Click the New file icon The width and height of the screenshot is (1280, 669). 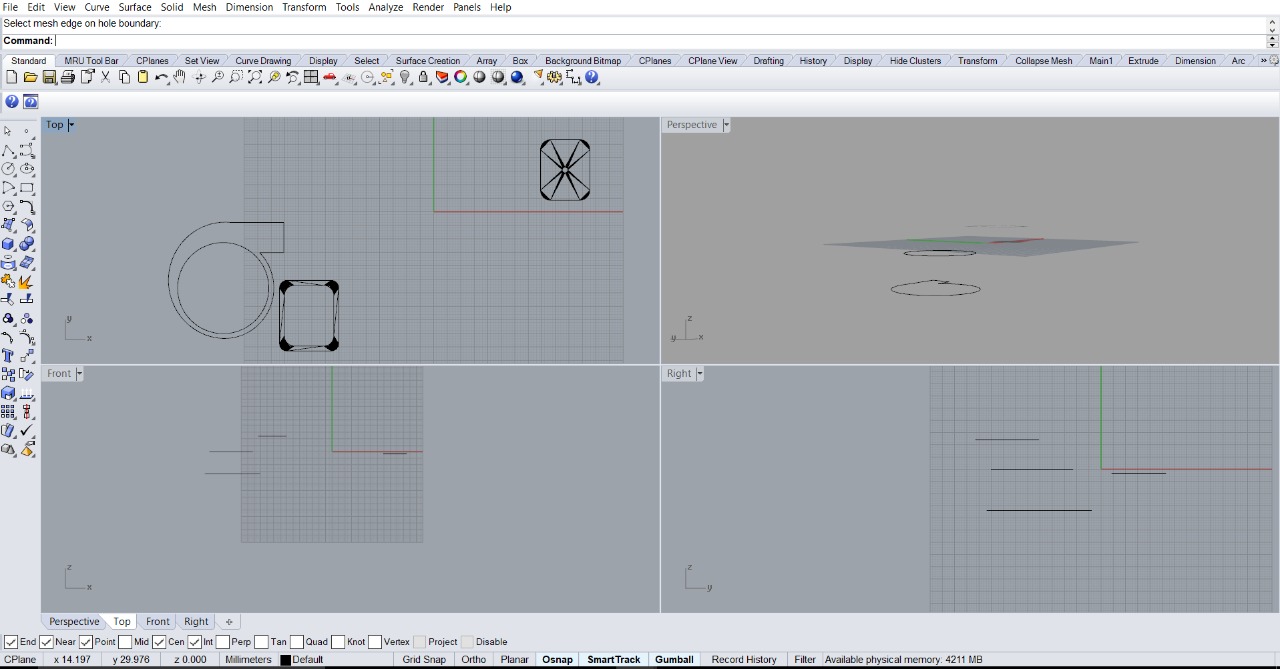[x=11, y=77]
